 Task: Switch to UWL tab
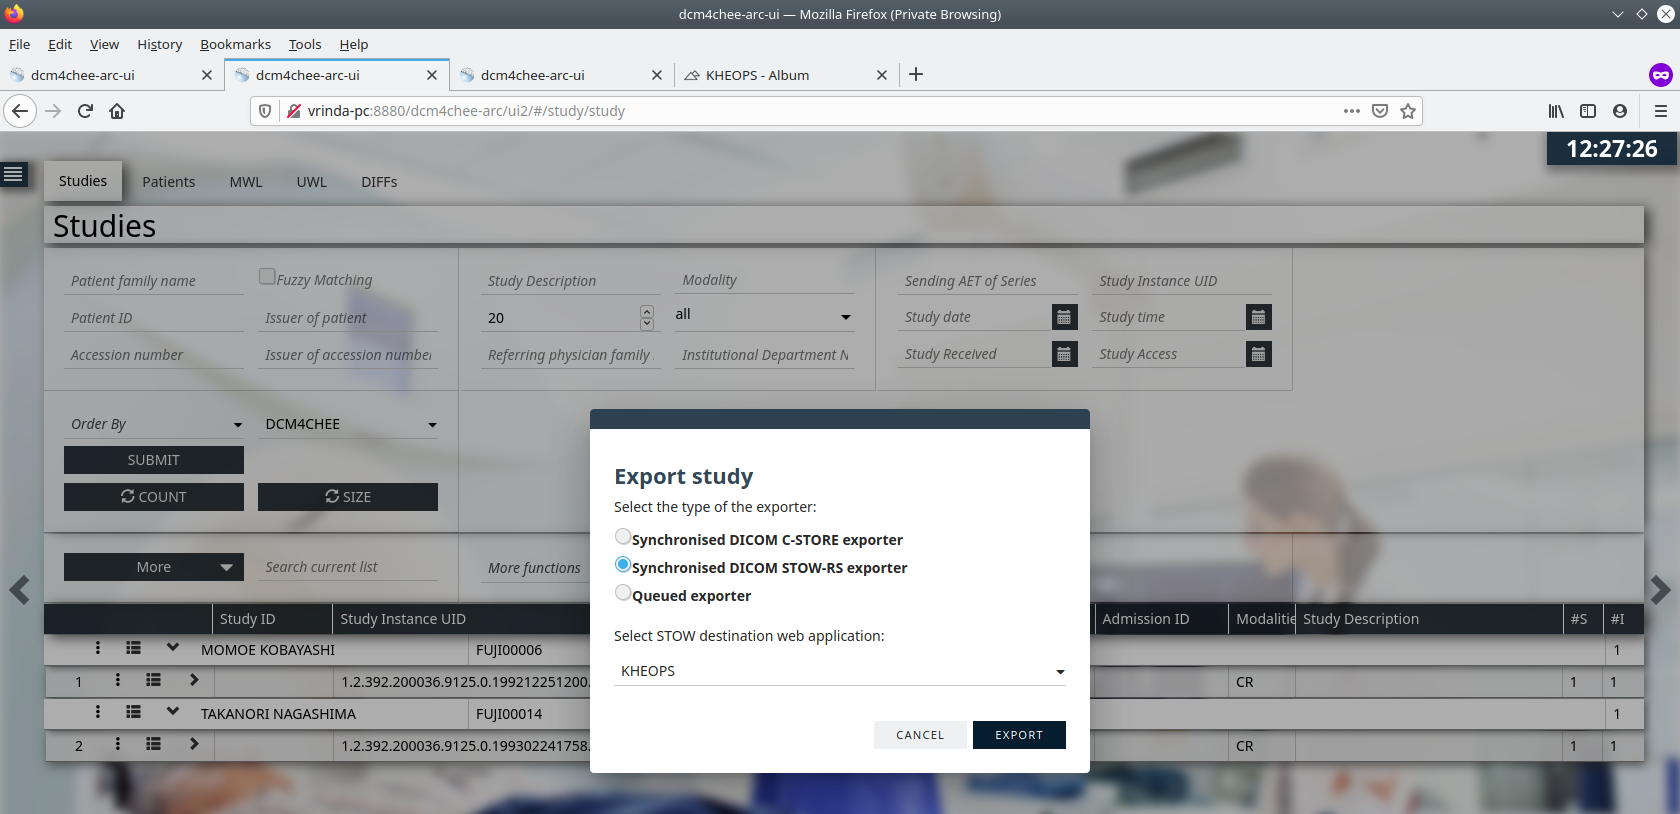(312, 182)
